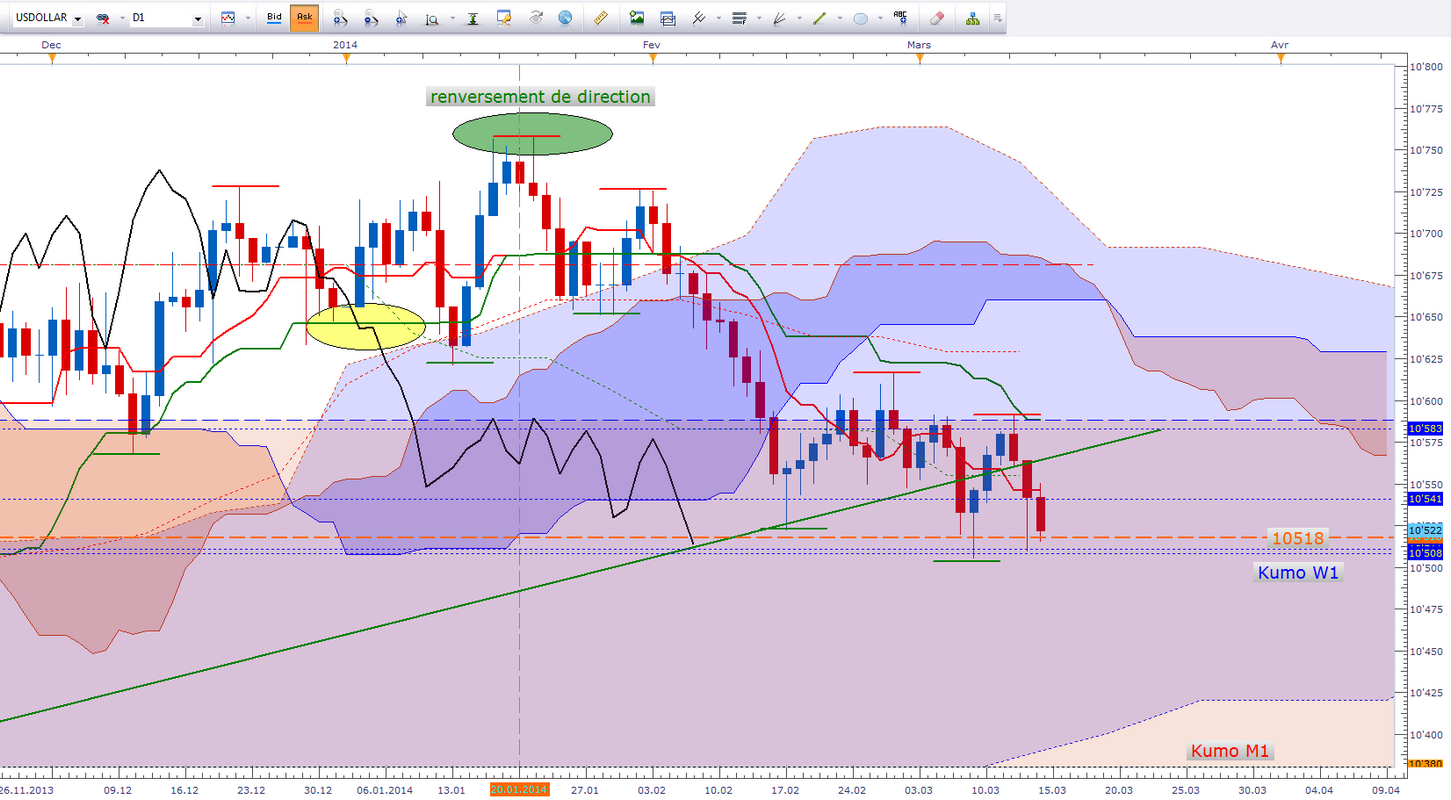Click the 10'583 price tag on the scale

1426,428
